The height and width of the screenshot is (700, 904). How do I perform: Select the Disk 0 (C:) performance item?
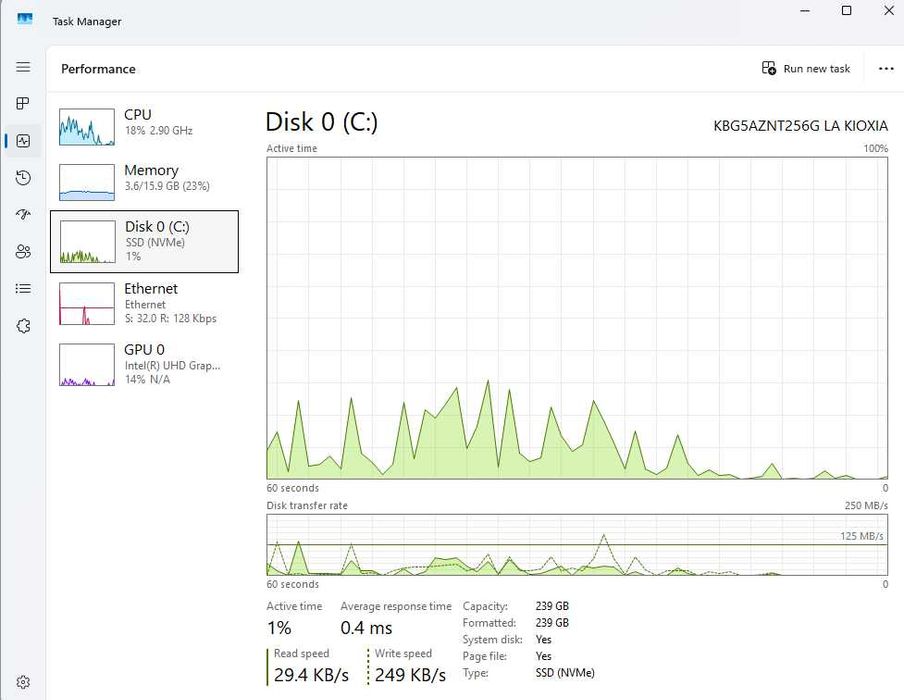[x=144, y=242]
